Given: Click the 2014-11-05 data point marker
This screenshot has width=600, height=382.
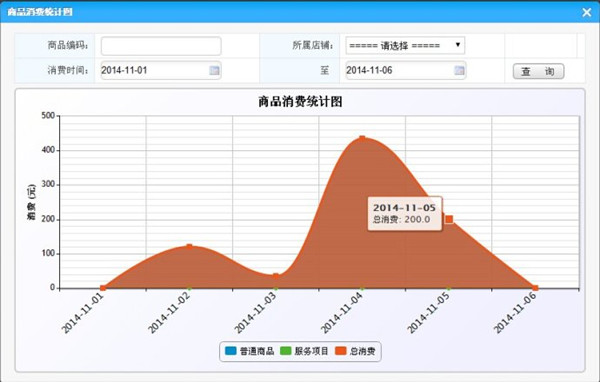Looking at the screenshot, I should click(x=449, y=219).
